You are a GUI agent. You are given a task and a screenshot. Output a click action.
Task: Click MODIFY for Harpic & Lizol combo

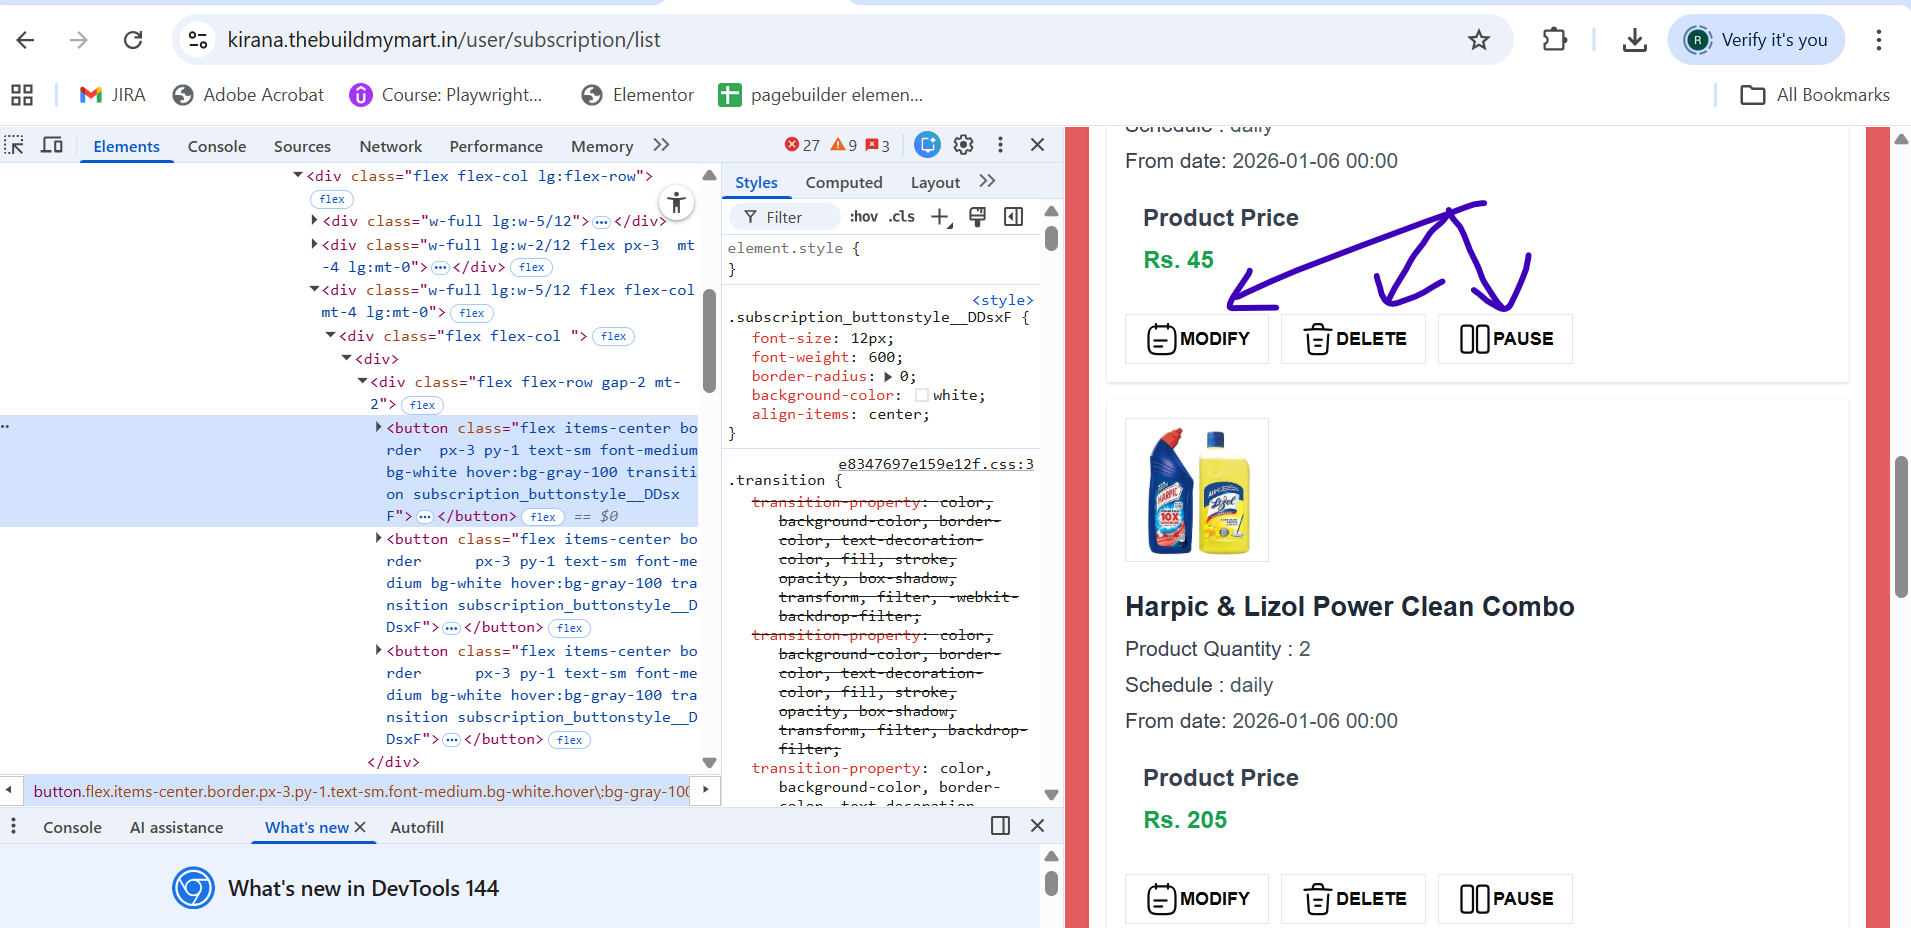[x=1197, y=899]
